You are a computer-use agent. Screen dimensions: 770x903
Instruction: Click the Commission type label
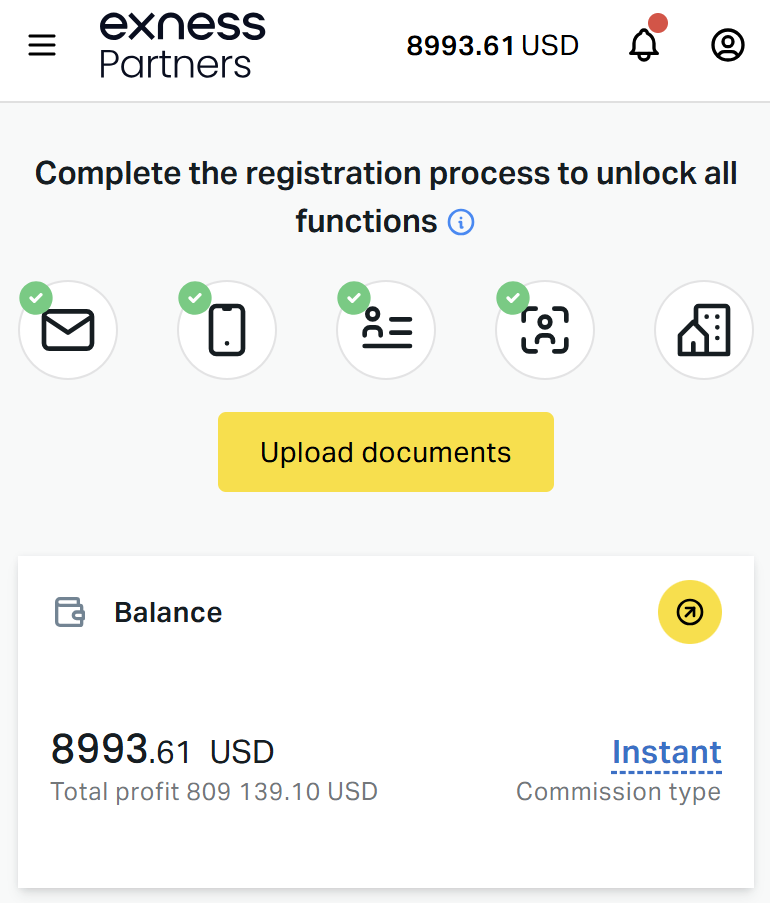coord(618,792)
